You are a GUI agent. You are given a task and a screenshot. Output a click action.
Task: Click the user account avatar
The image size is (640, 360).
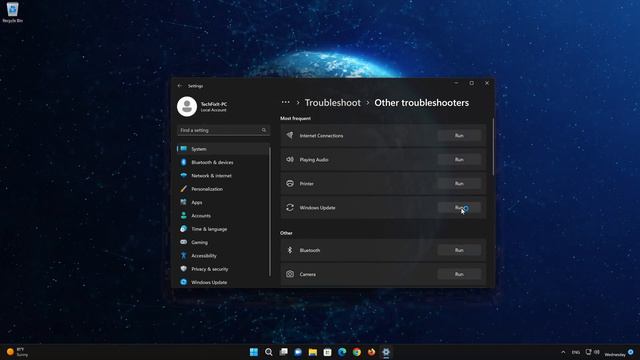[x=187, y=107]
